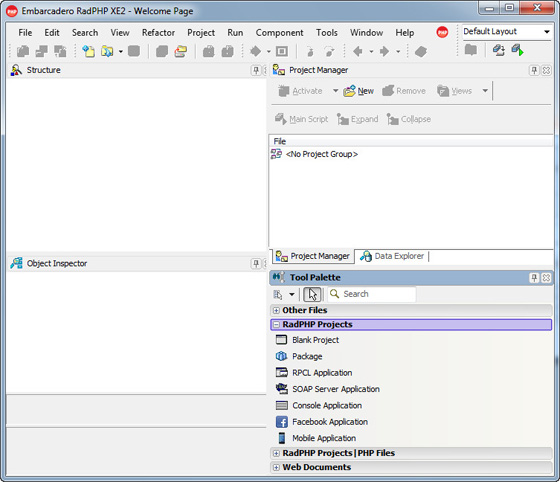
Task: Open the View menu
Action: pos(120,33)
